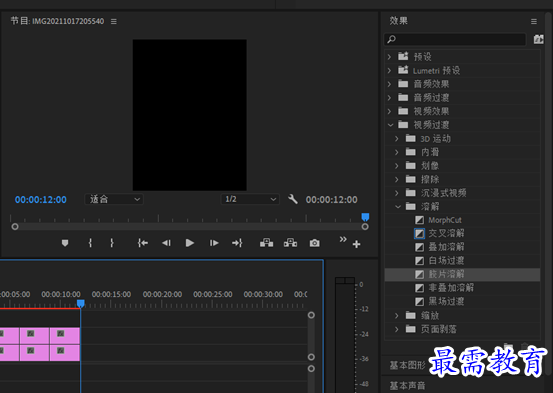Click the Extract button icon
The image size is (553, 393).
290,243
